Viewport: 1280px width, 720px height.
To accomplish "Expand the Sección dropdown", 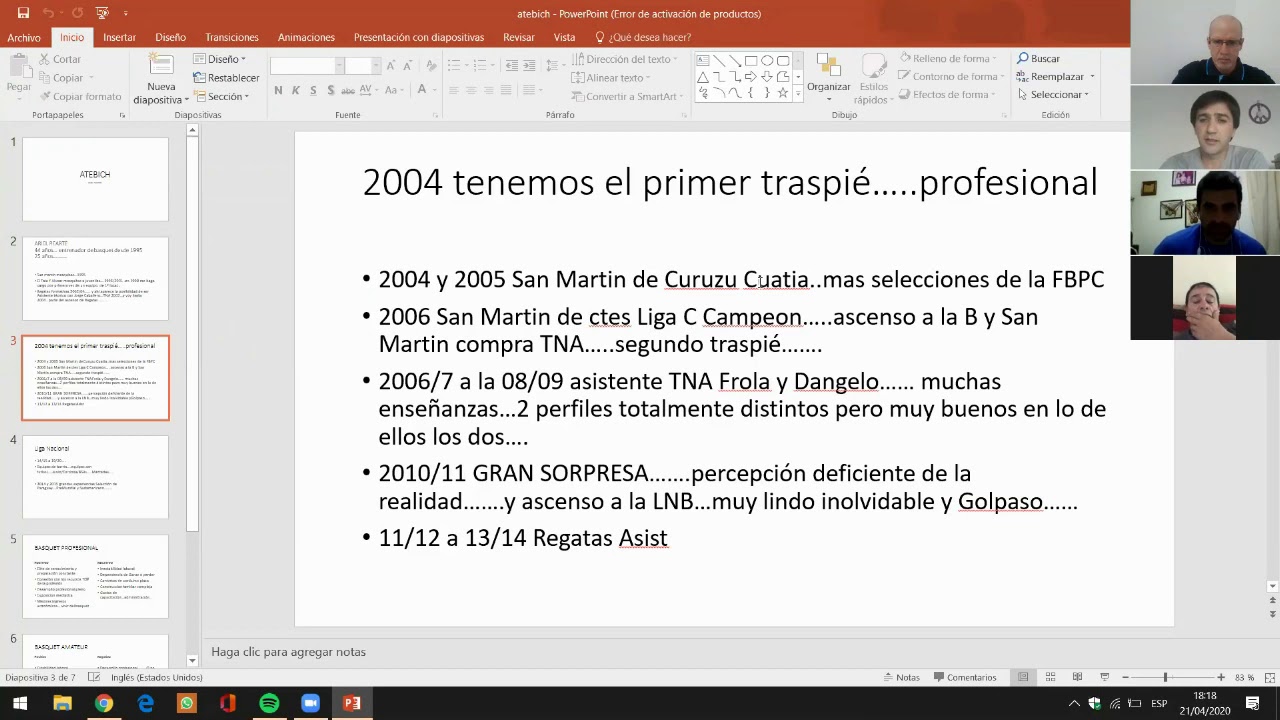I will pyautogui.click(x=221, y=97).
